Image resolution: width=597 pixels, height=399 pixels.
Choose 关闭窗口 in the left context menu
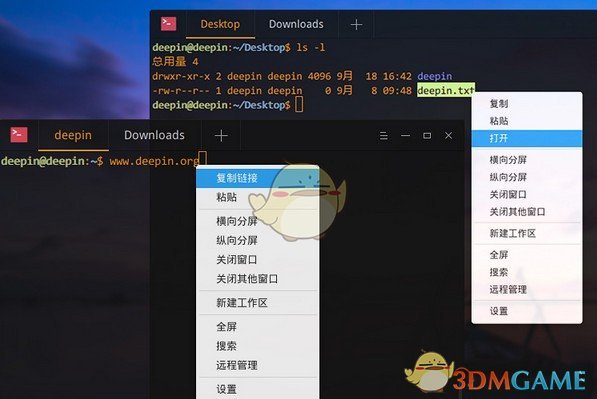point(258,260)
